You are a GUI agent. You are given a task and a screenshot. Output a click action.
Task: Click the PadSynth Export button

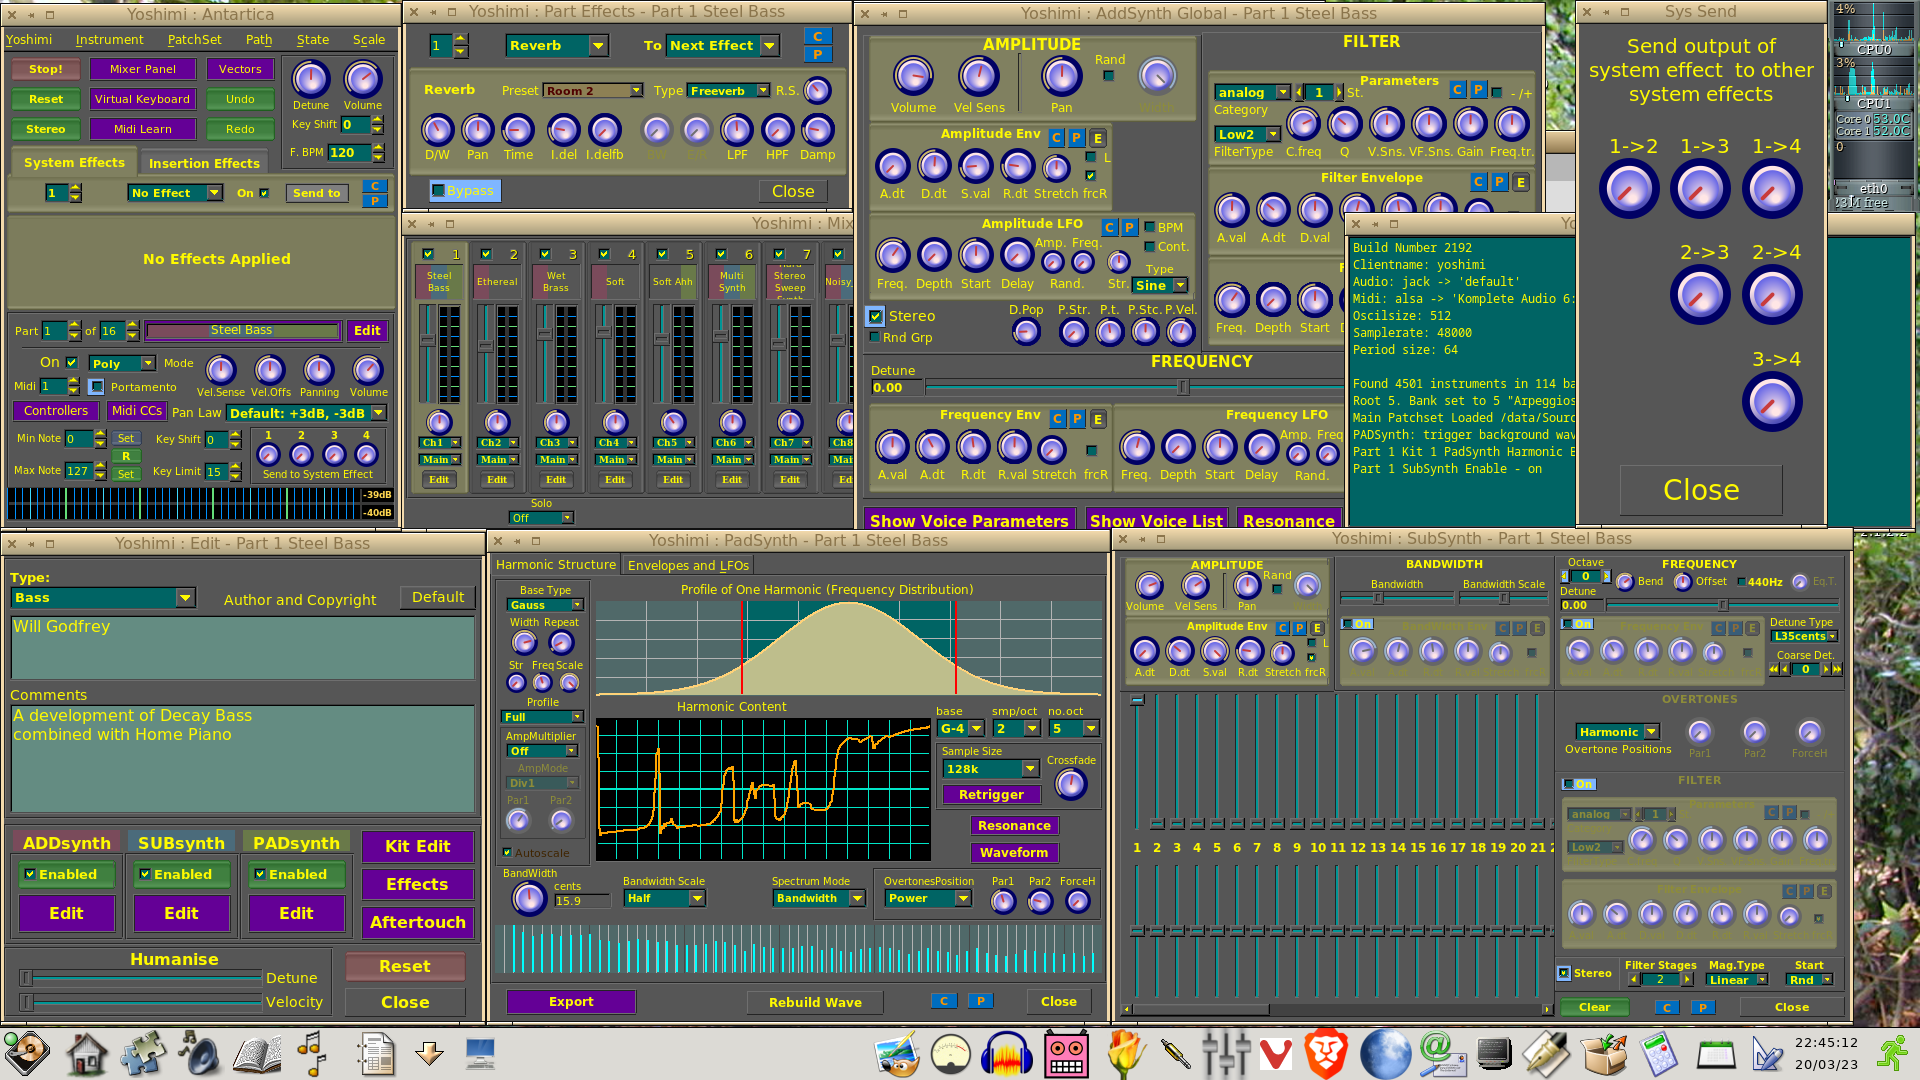pyautogui.click(x=571, y=1001)
